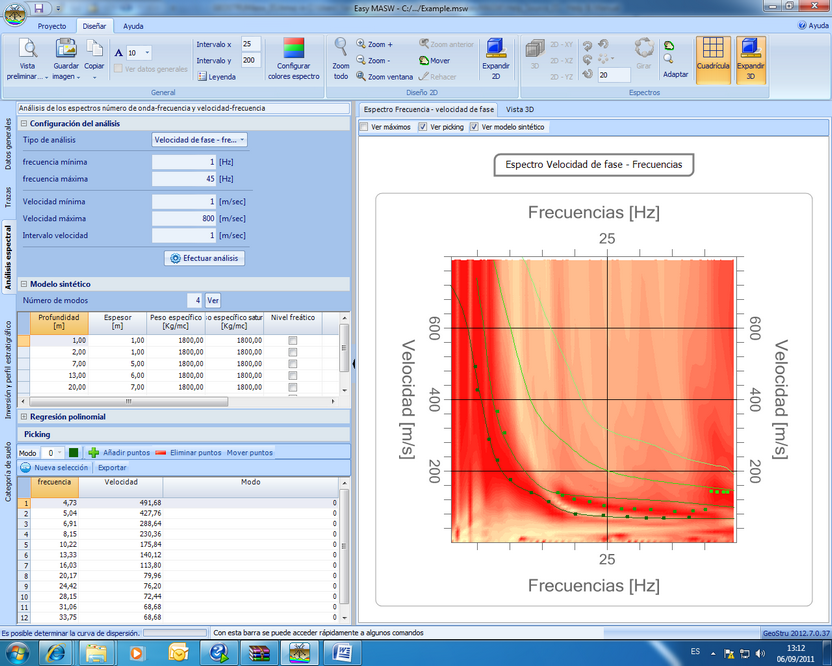The height and width of the screenshot is (666, 832).
Task: Click Windows Start button
Action: click(x=16, y=653)
